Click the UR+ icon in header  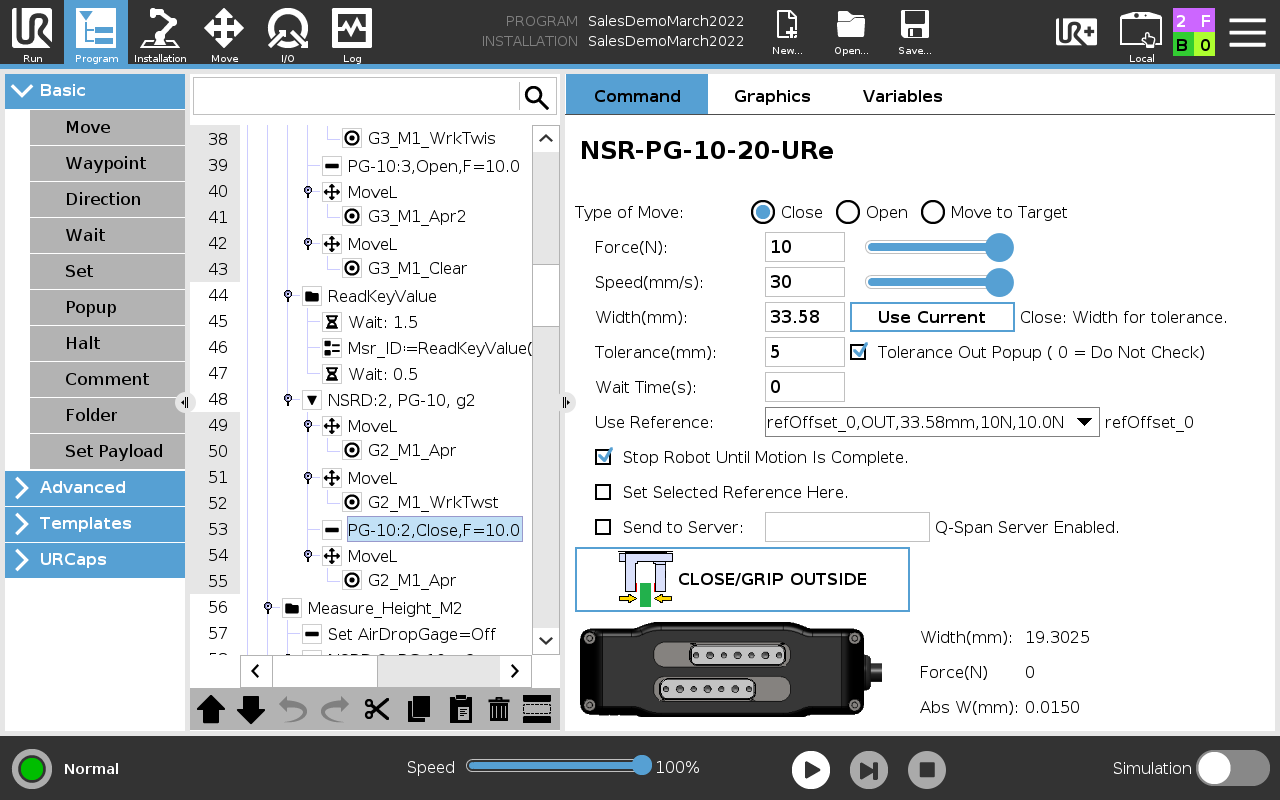1076,32
